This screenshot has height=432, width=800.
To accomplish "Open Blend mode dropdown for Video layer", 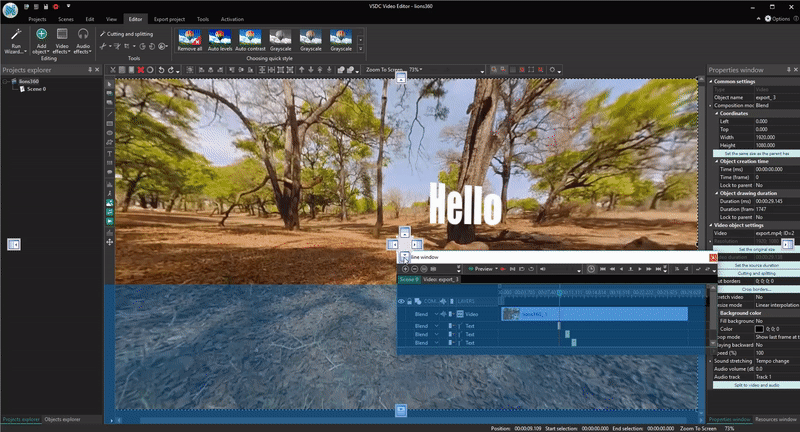I will pos(436,314).
